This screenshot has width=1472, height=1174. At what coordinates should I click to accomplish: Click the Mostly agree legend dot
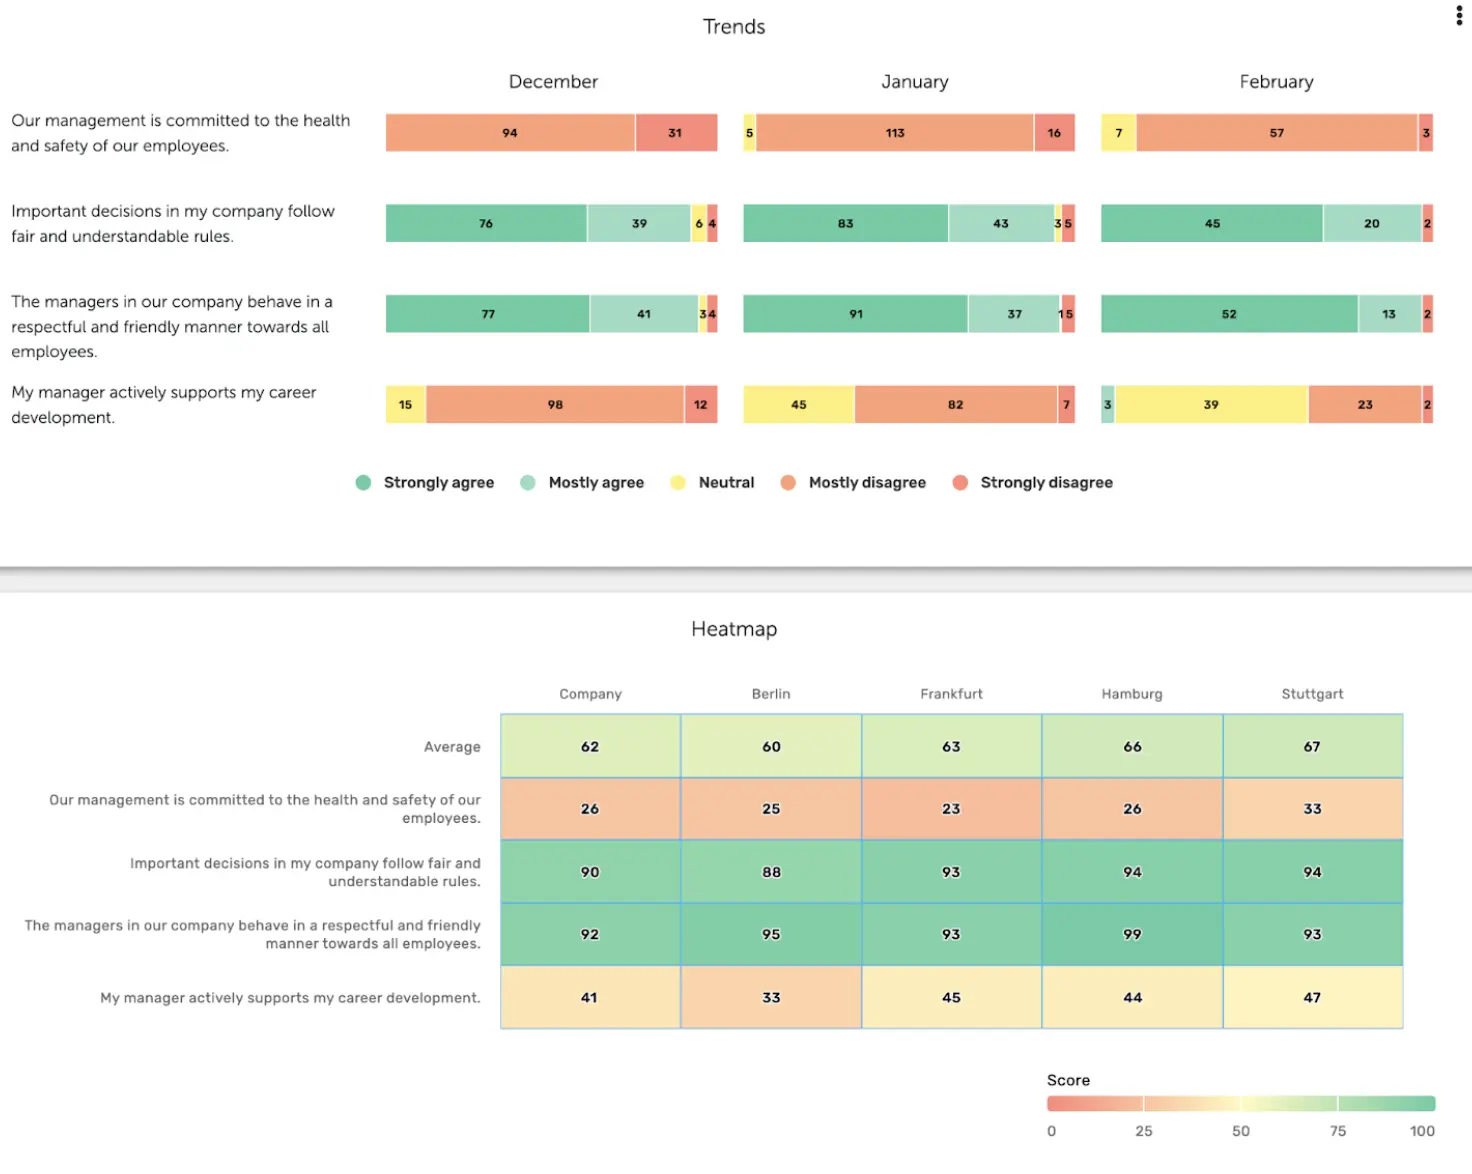527,482
